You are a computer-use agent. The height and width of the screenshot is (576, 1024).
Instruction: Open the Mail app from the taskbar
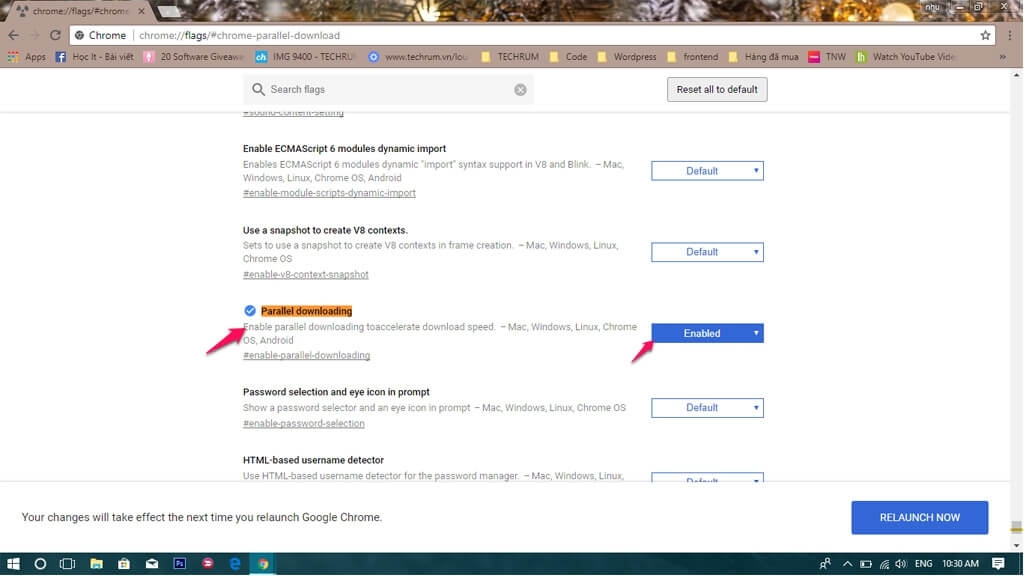pyautogui.click(x=152, y=564)
